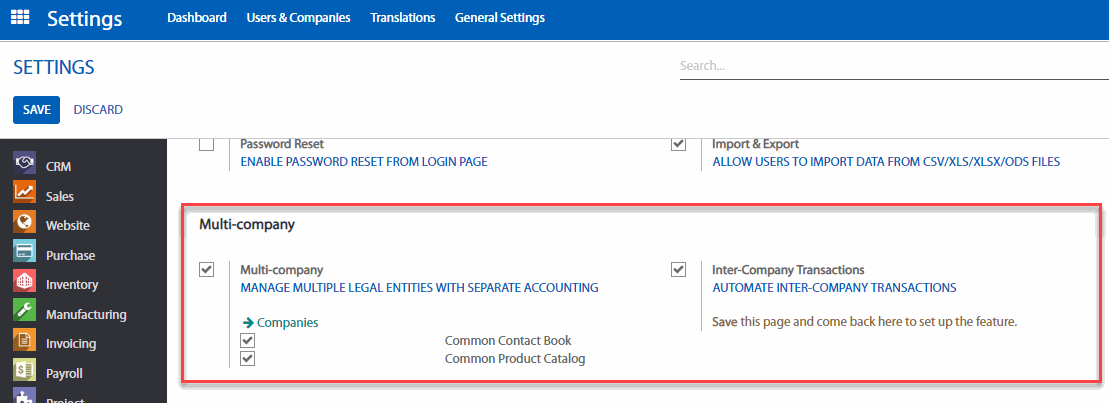Select the Website globe icon
This screenshot has height=403, width=1109.
[x=26, y=223]
